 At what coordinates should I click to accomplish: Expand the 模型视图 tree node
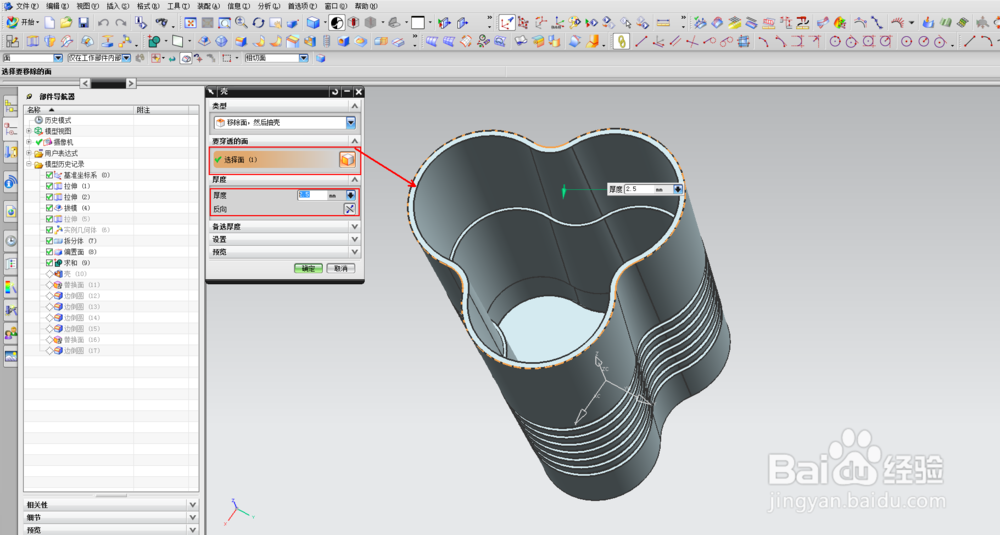pyautogui.click(x=29, y=131)
